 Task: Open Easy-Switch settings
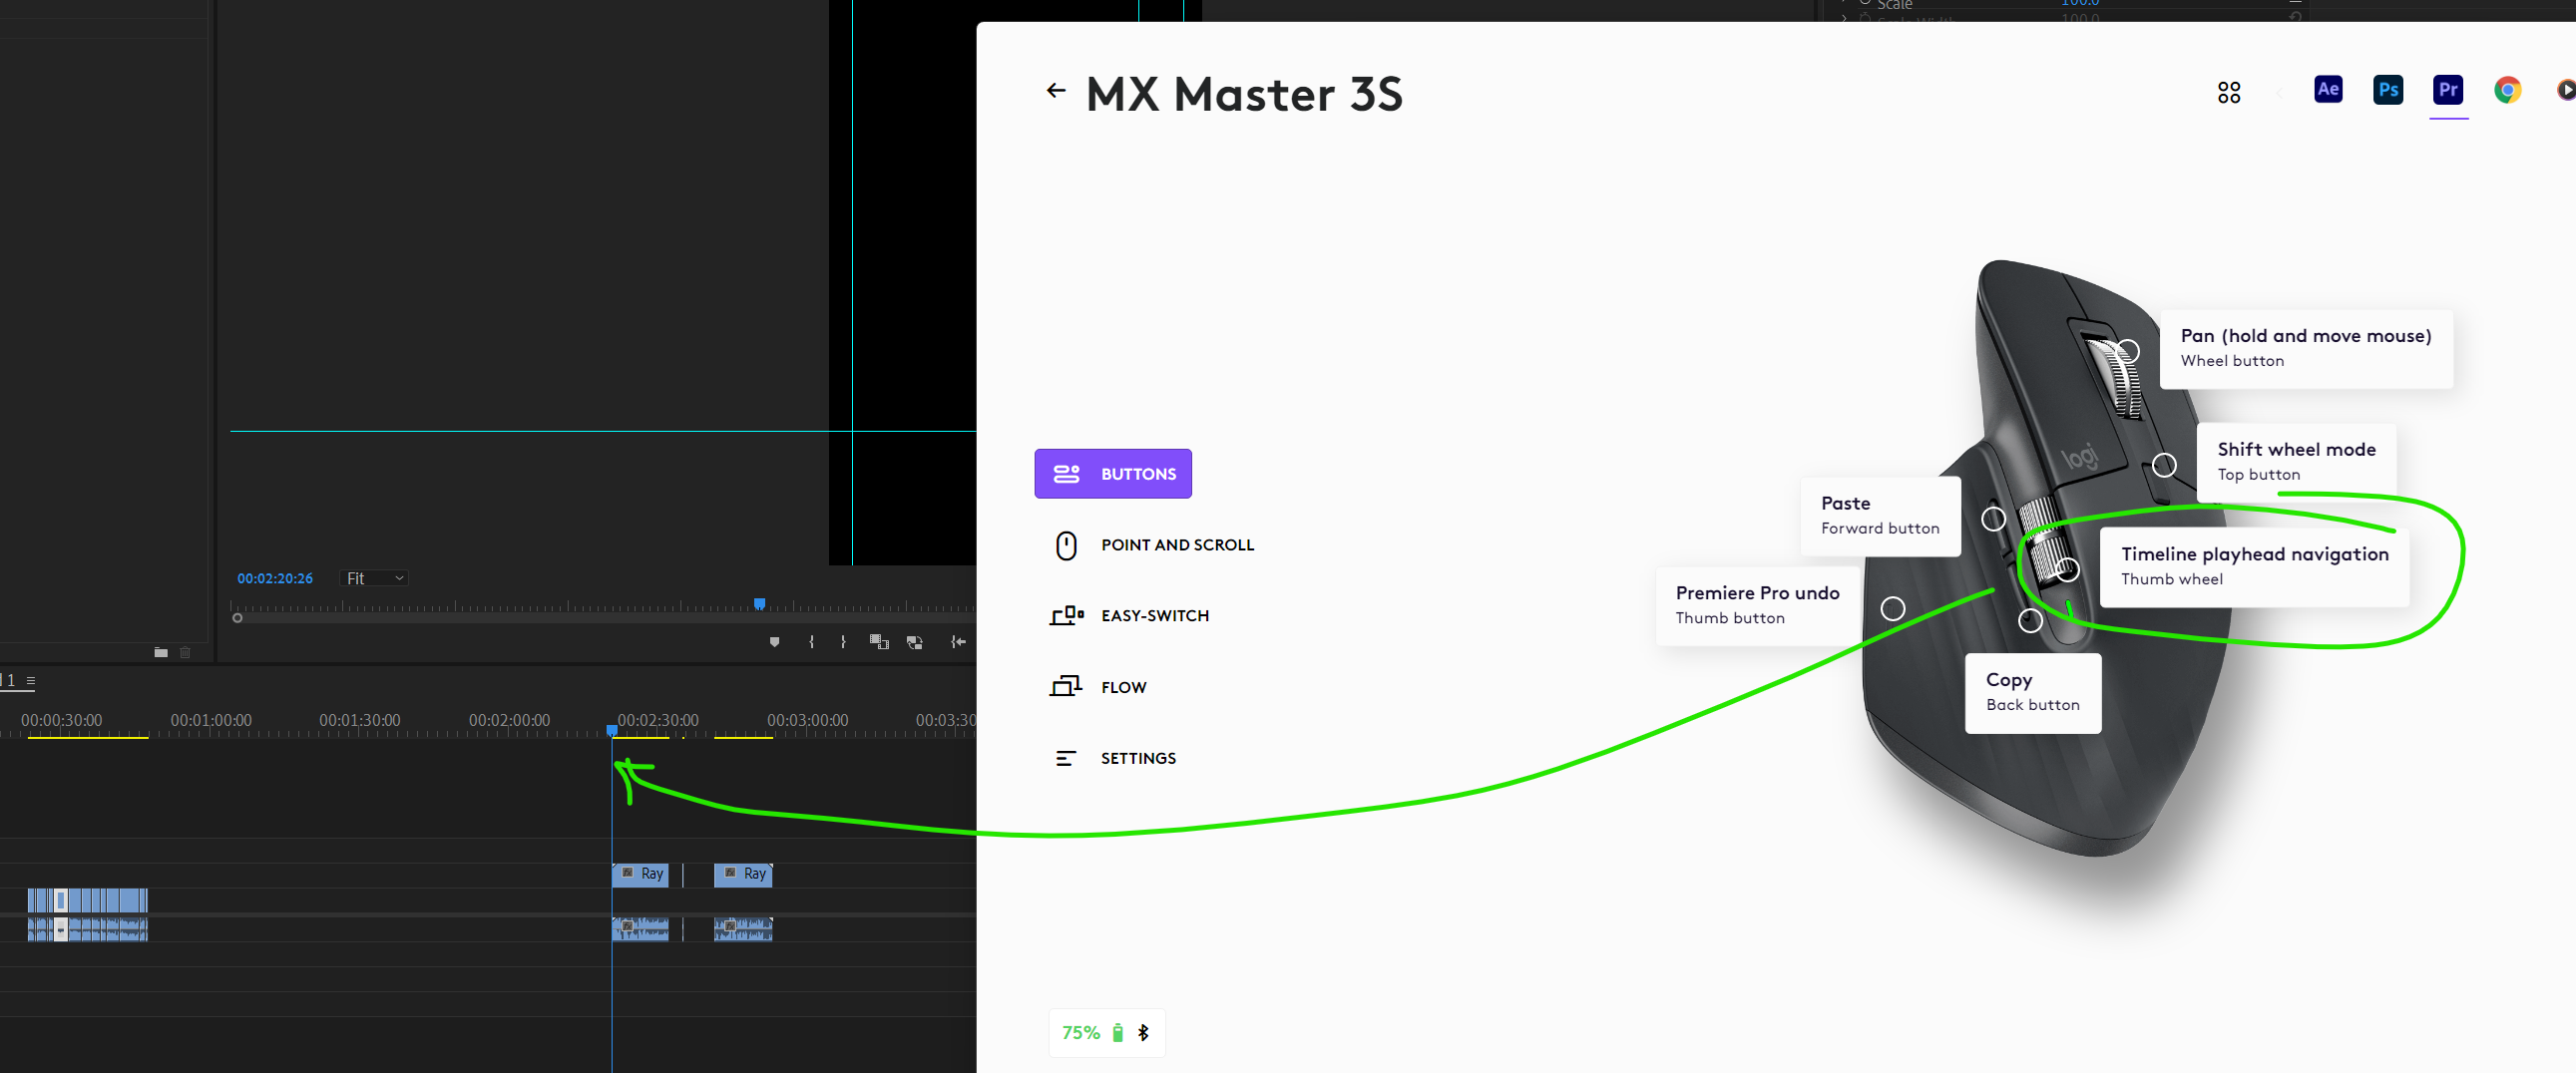pos(1155,615)
